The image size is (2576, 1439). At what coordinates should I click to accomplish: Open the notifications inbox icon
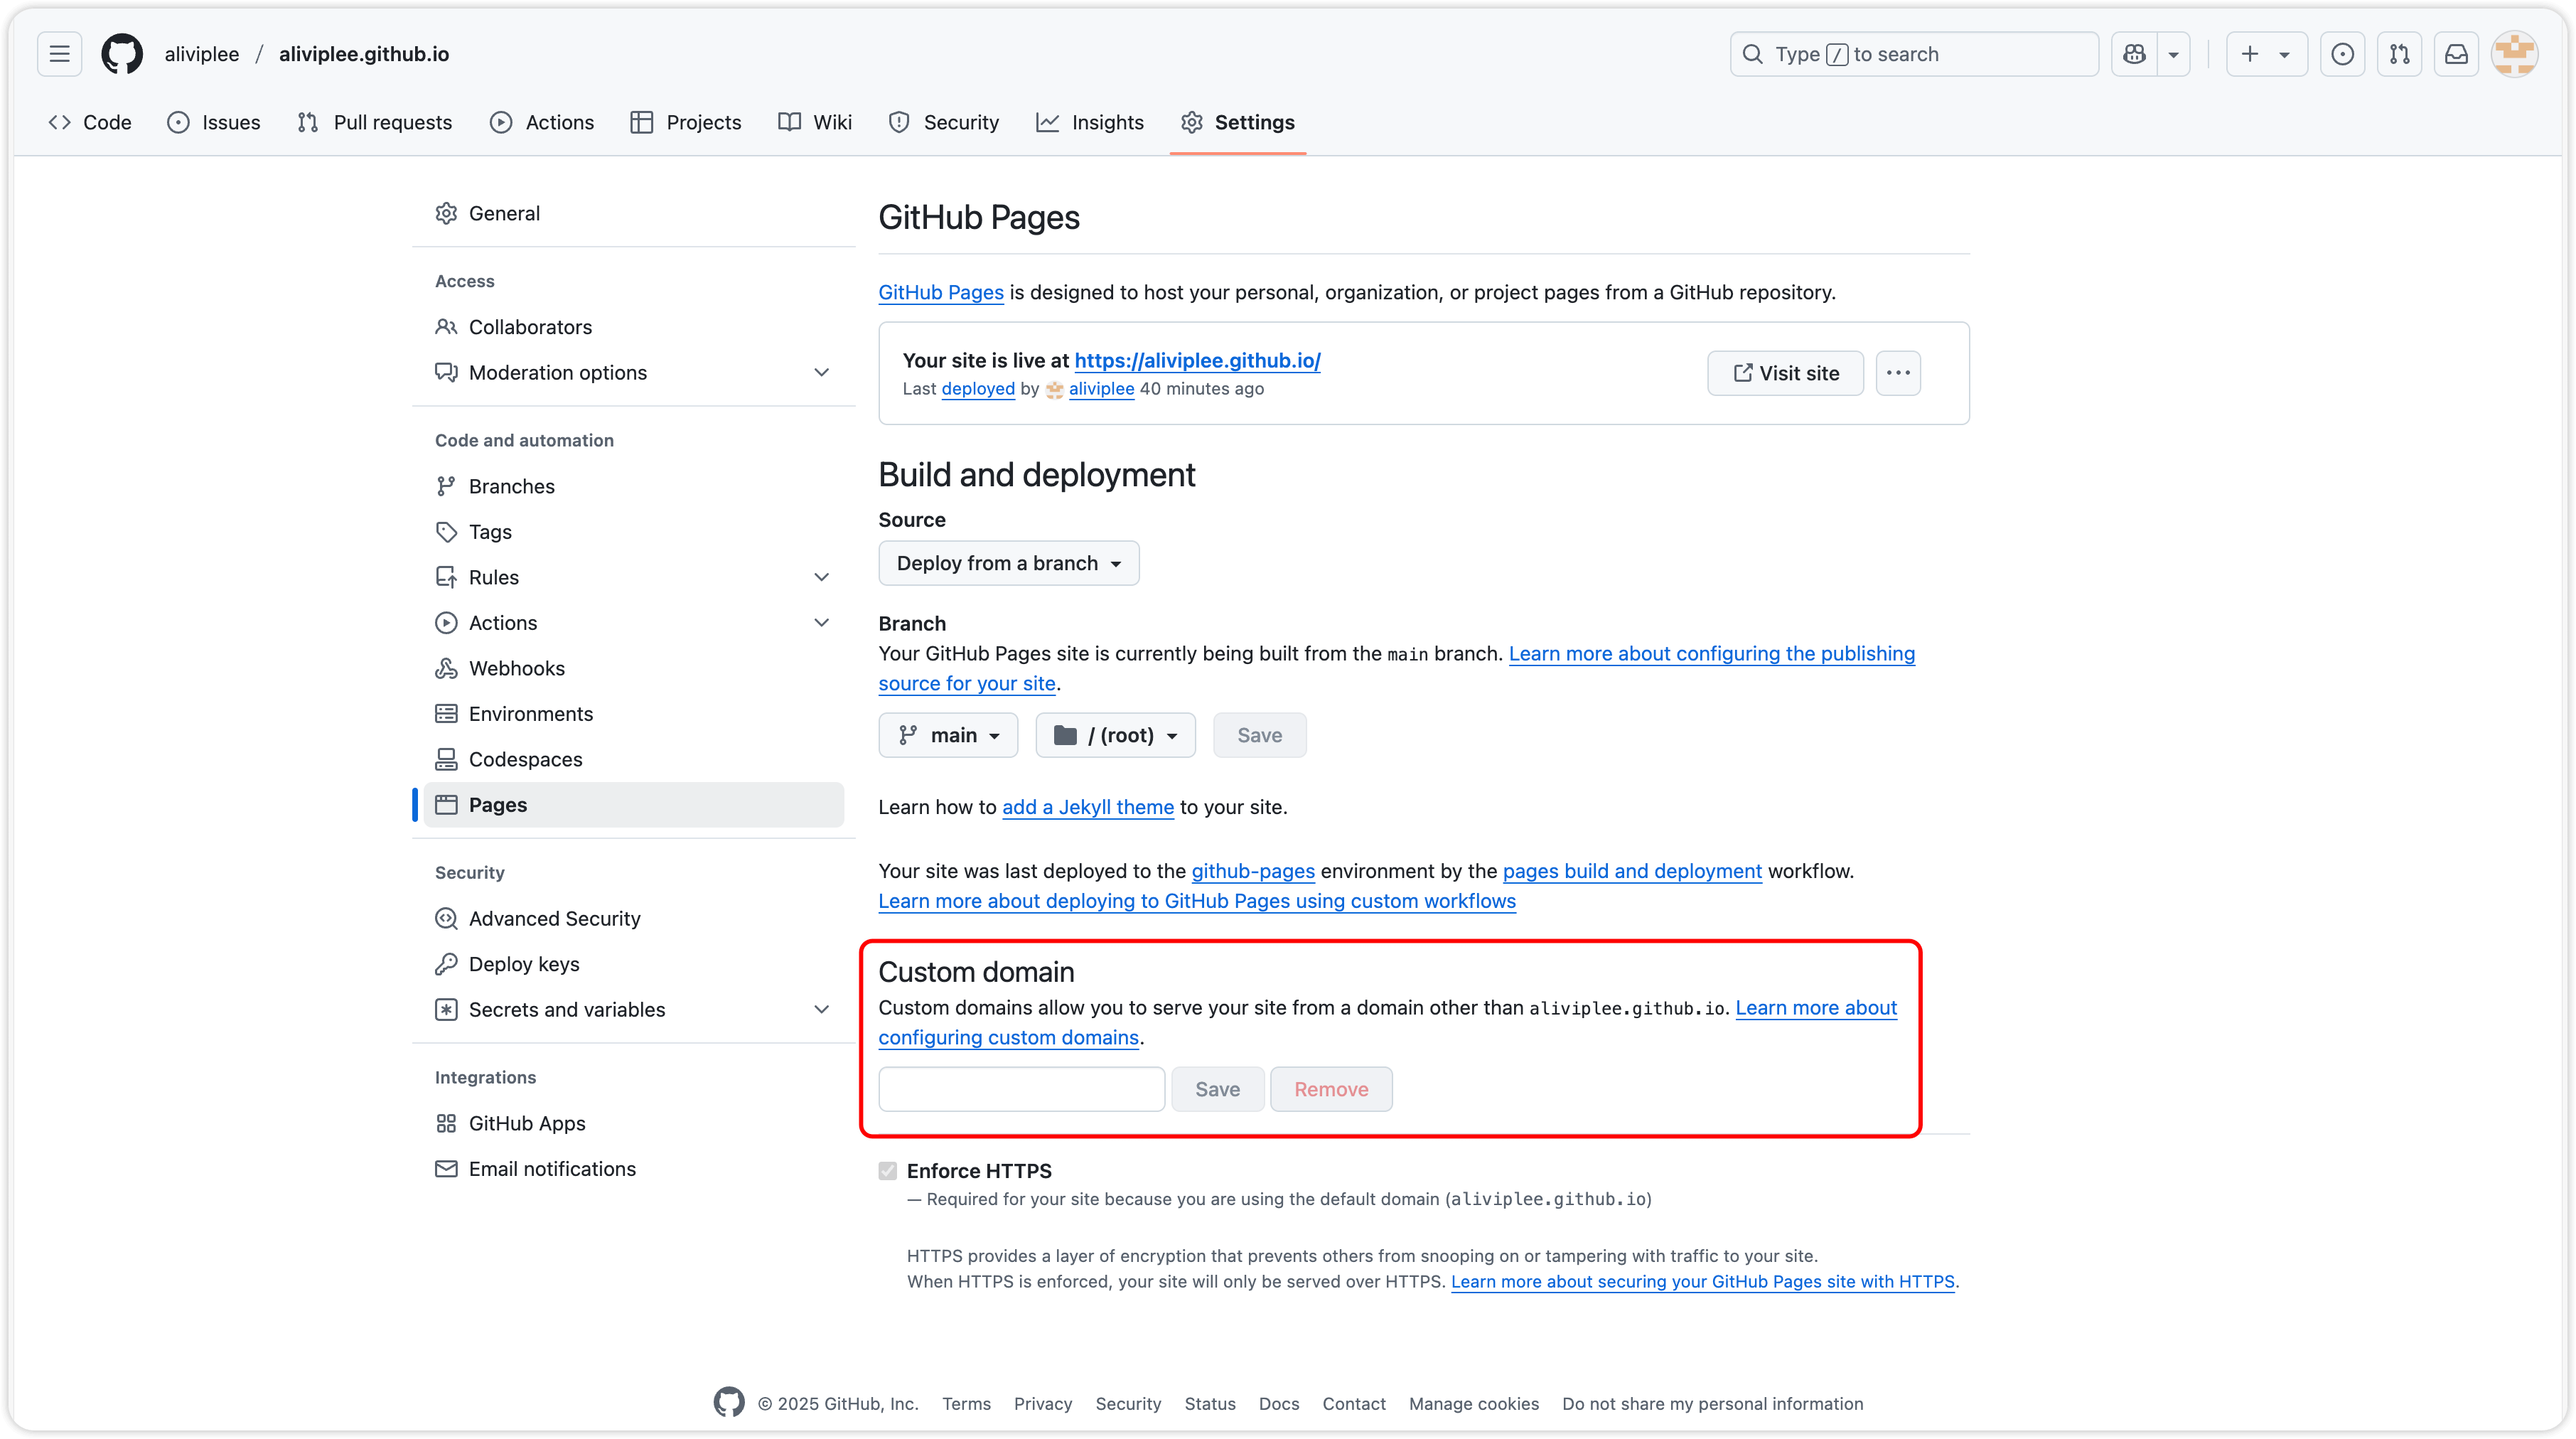pos(2456,54)
